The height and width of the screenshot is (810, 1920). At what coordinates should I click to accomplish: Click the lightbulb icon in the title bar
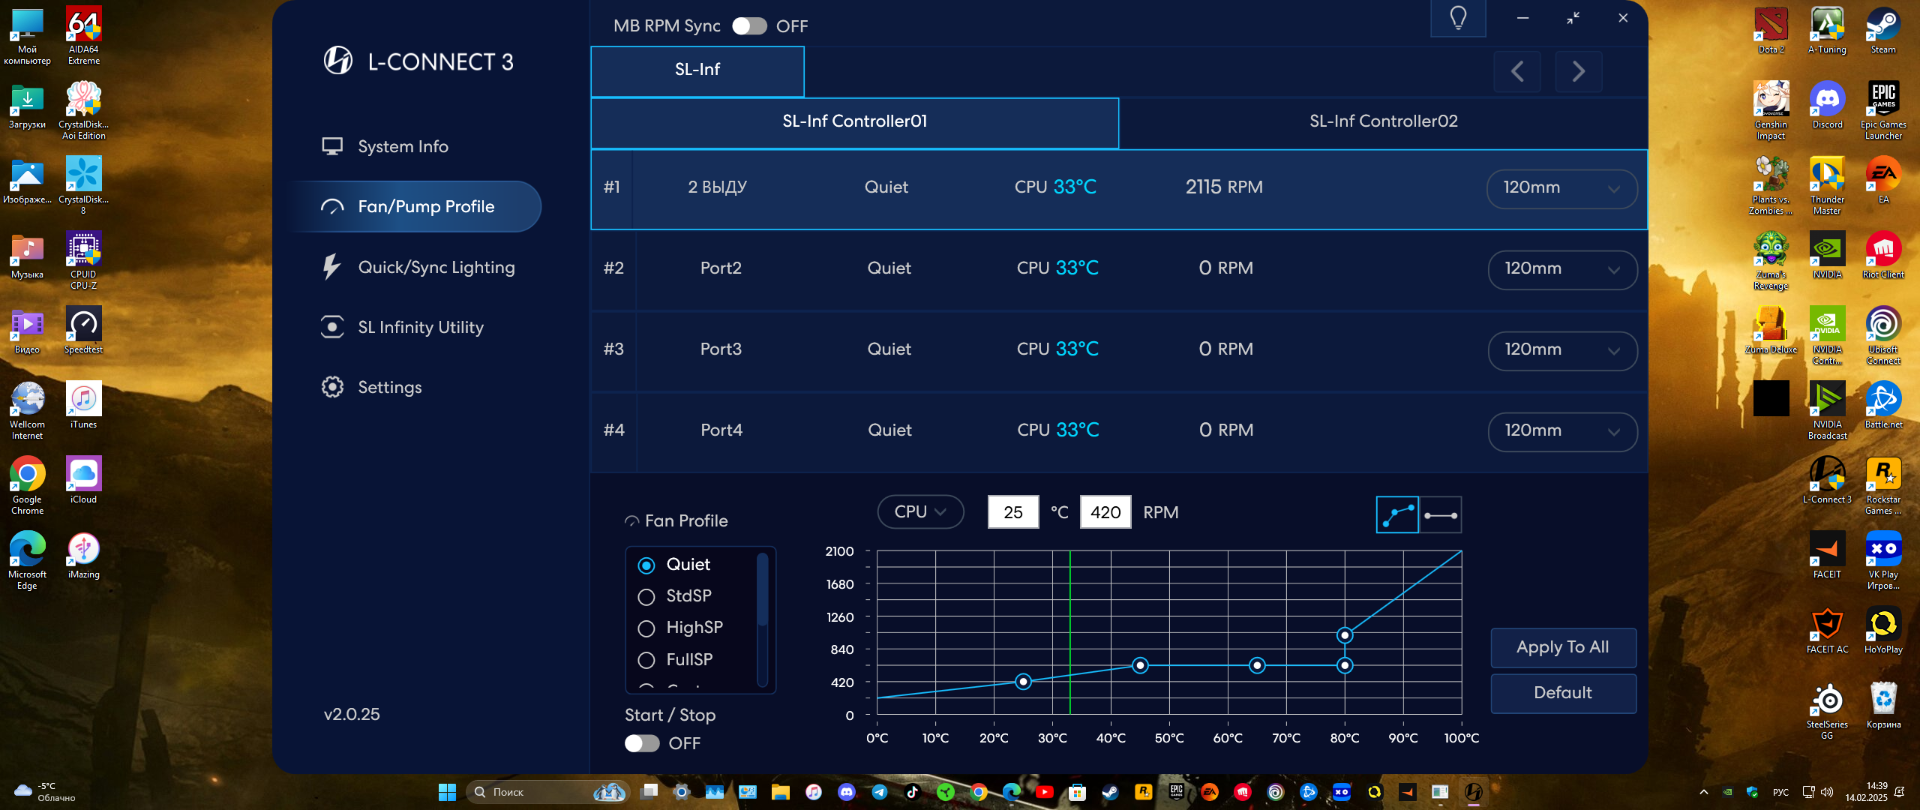click(x=1458, y=18)
